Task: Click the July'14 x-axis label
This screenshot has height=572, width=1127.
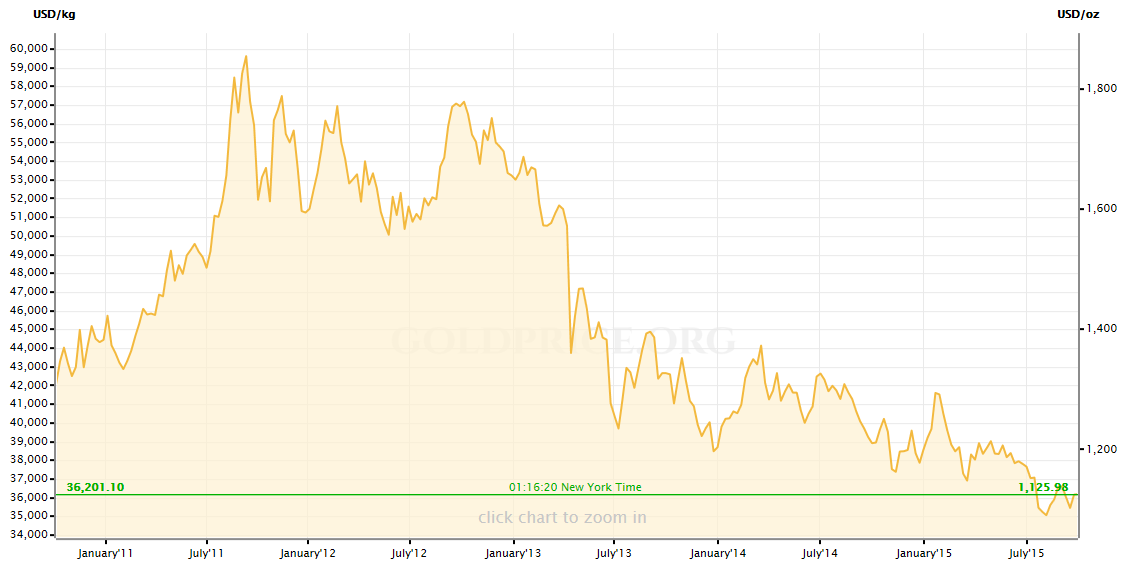Action: pyautogui.click(x=819, y=553)
